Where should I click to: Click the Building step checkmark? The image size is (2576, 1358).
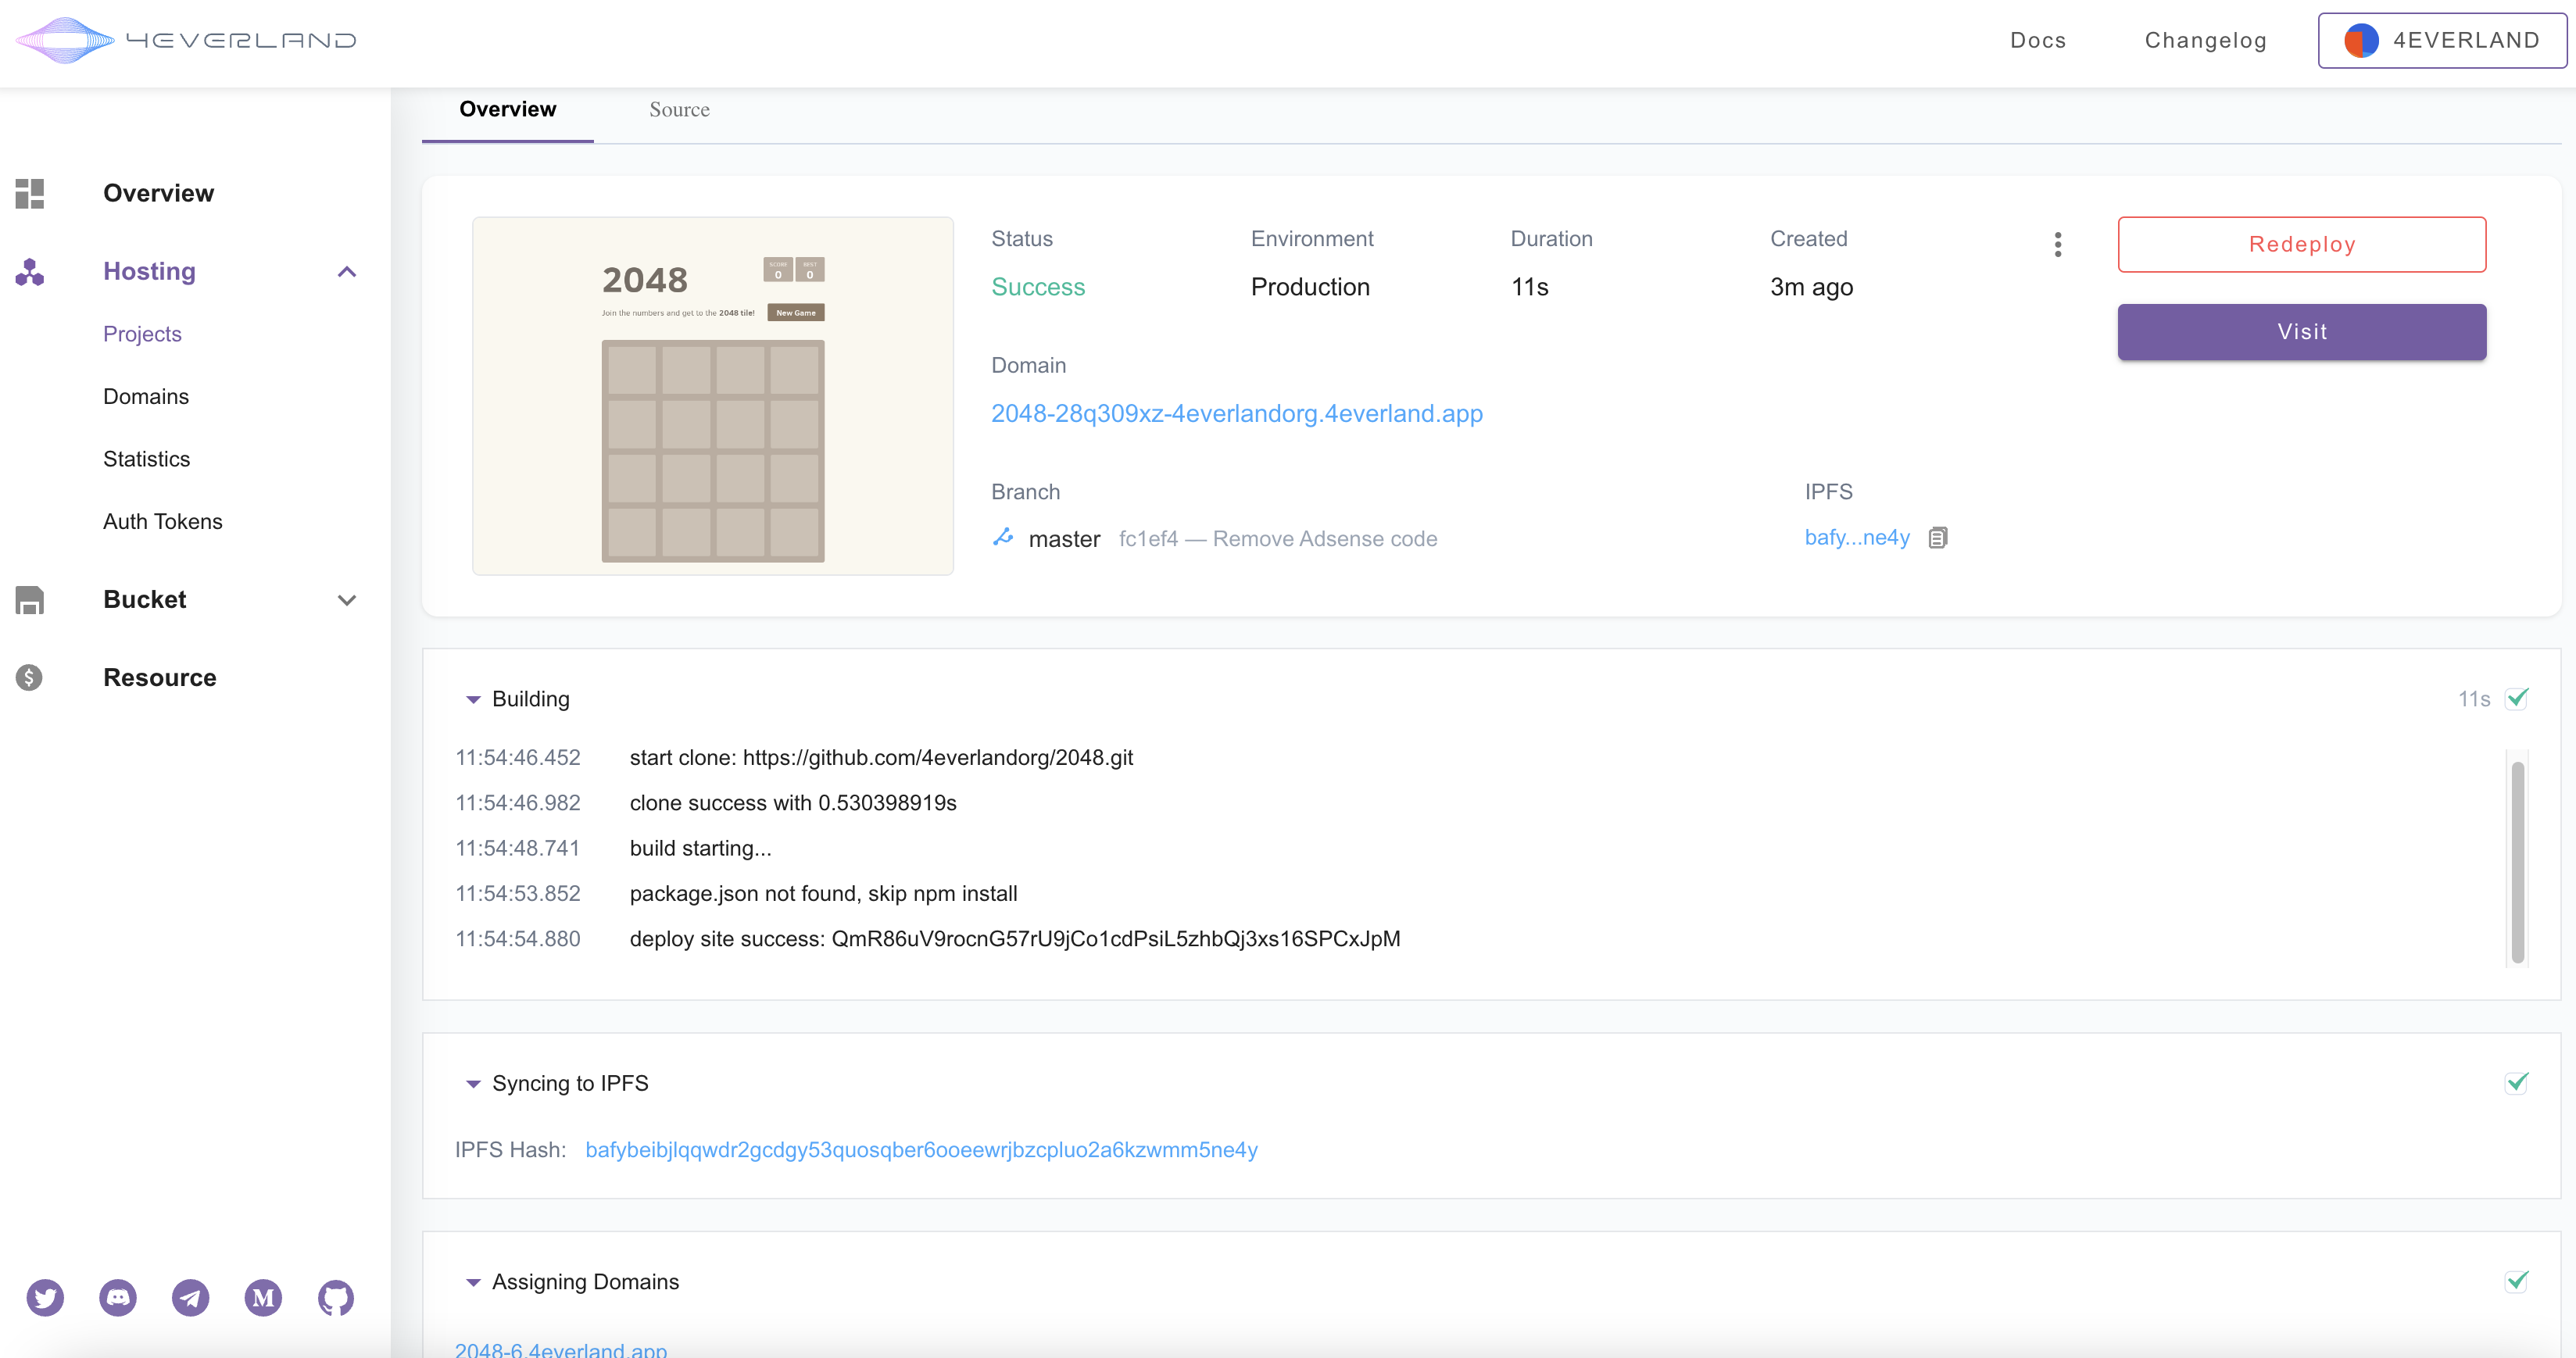coord(2517,698)
